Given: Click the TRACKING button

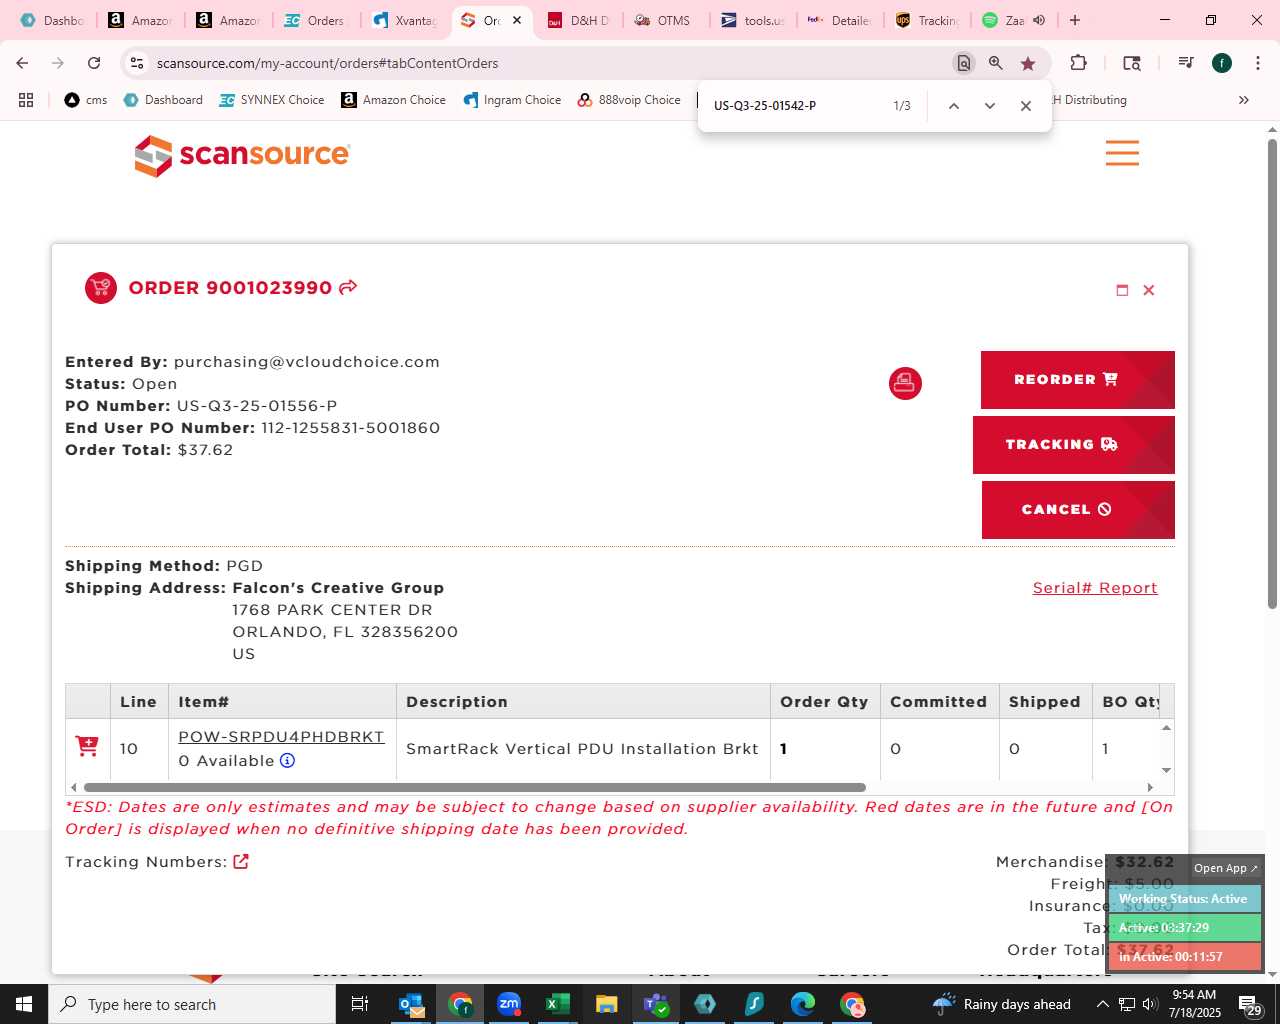Looking at the screenshot, I should point(1074,445).
